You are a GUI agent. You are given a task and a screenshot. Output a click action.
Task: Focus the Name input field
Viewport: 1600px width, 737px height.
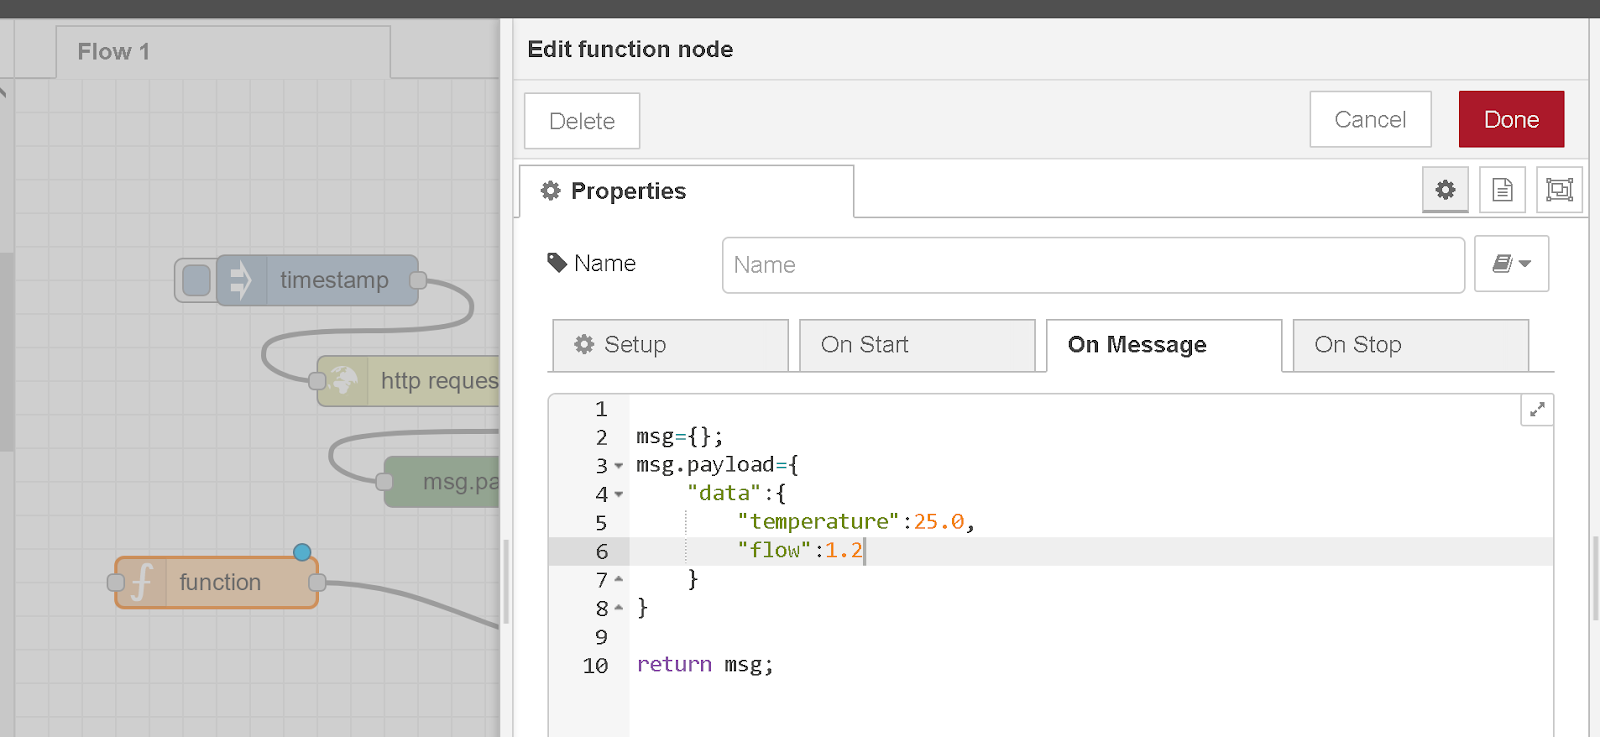[1093, 265]
